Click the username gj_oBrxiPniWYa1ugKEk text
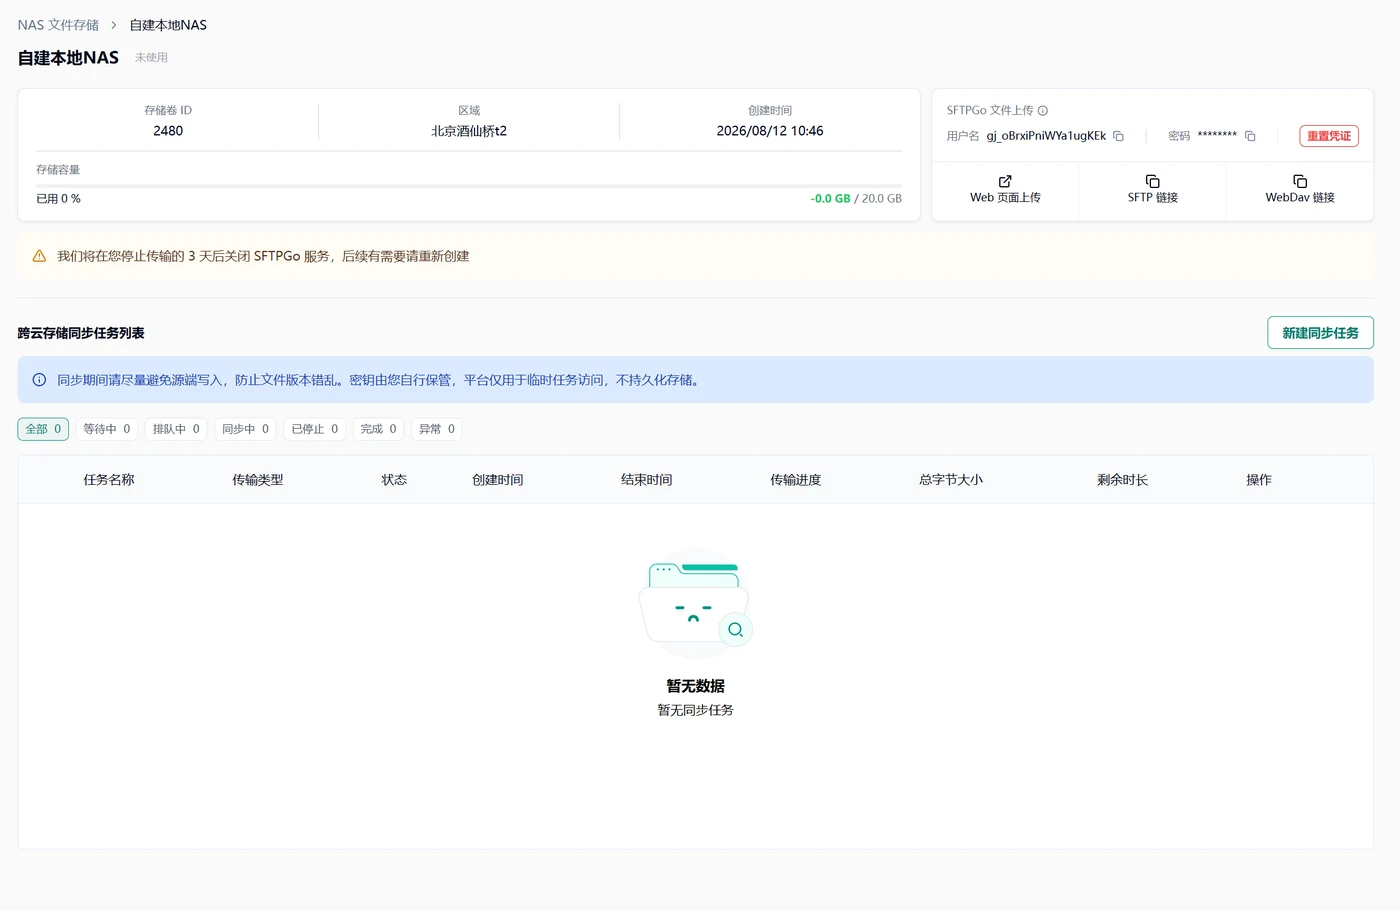The image size is (1400, 911). (1046, 136)
